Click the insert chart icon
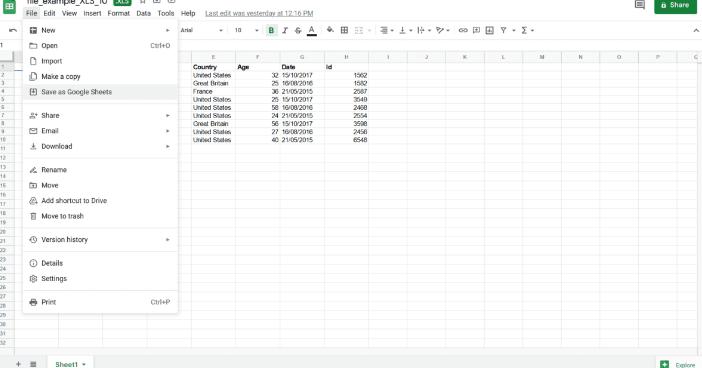702x368 pixels. 490,30
